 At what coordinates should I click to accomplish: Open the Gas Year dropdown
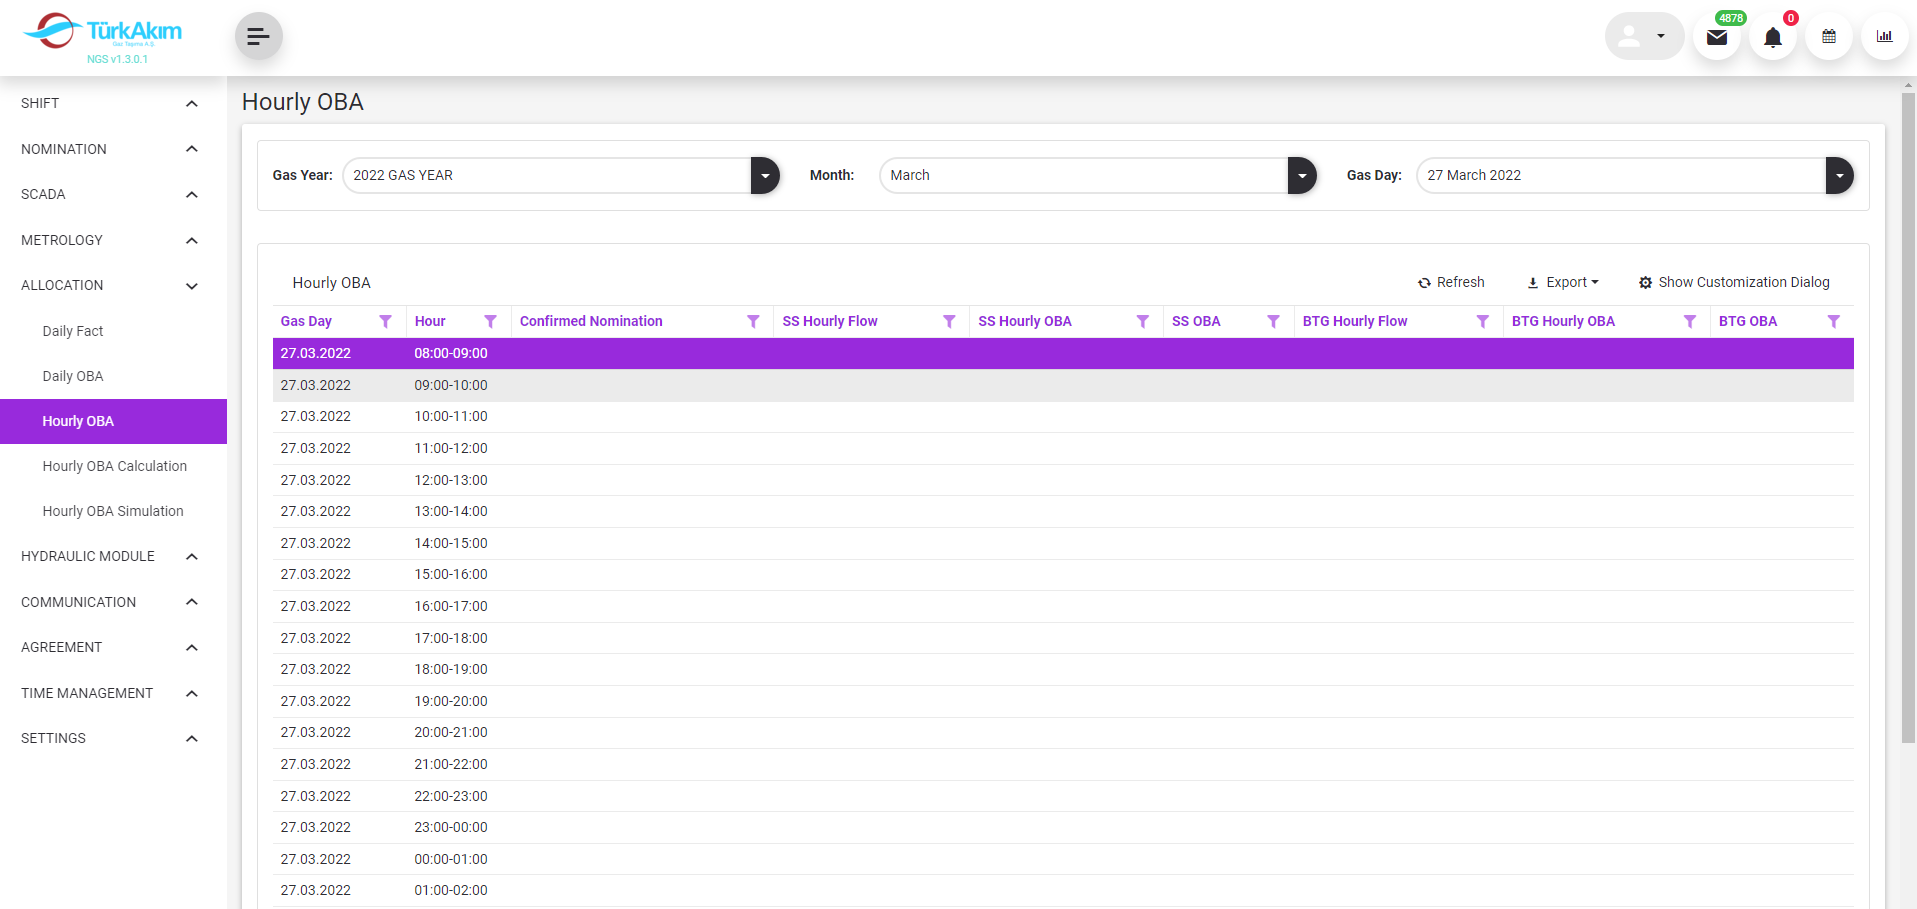(765, 176)
